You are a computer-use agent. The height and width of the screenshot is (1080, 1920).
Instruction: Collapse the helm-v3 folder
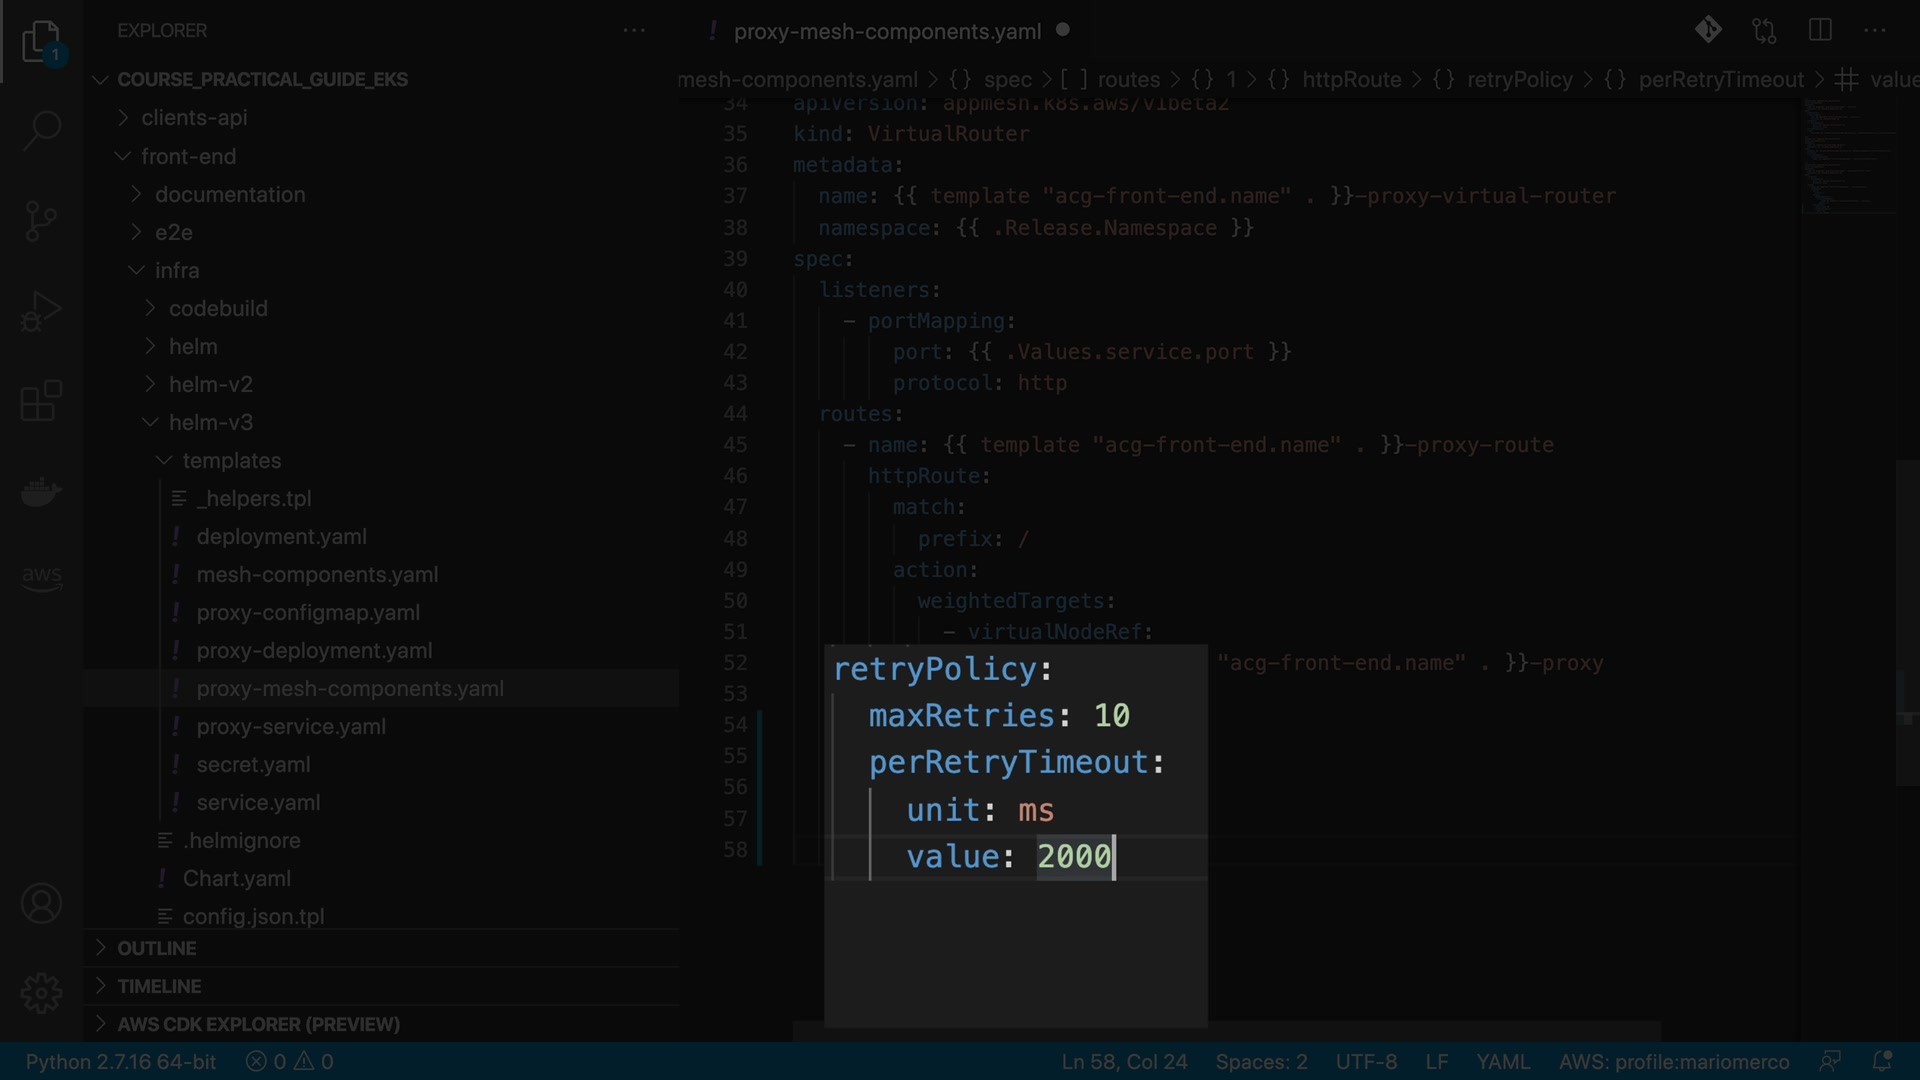click(x=210, y=423)
